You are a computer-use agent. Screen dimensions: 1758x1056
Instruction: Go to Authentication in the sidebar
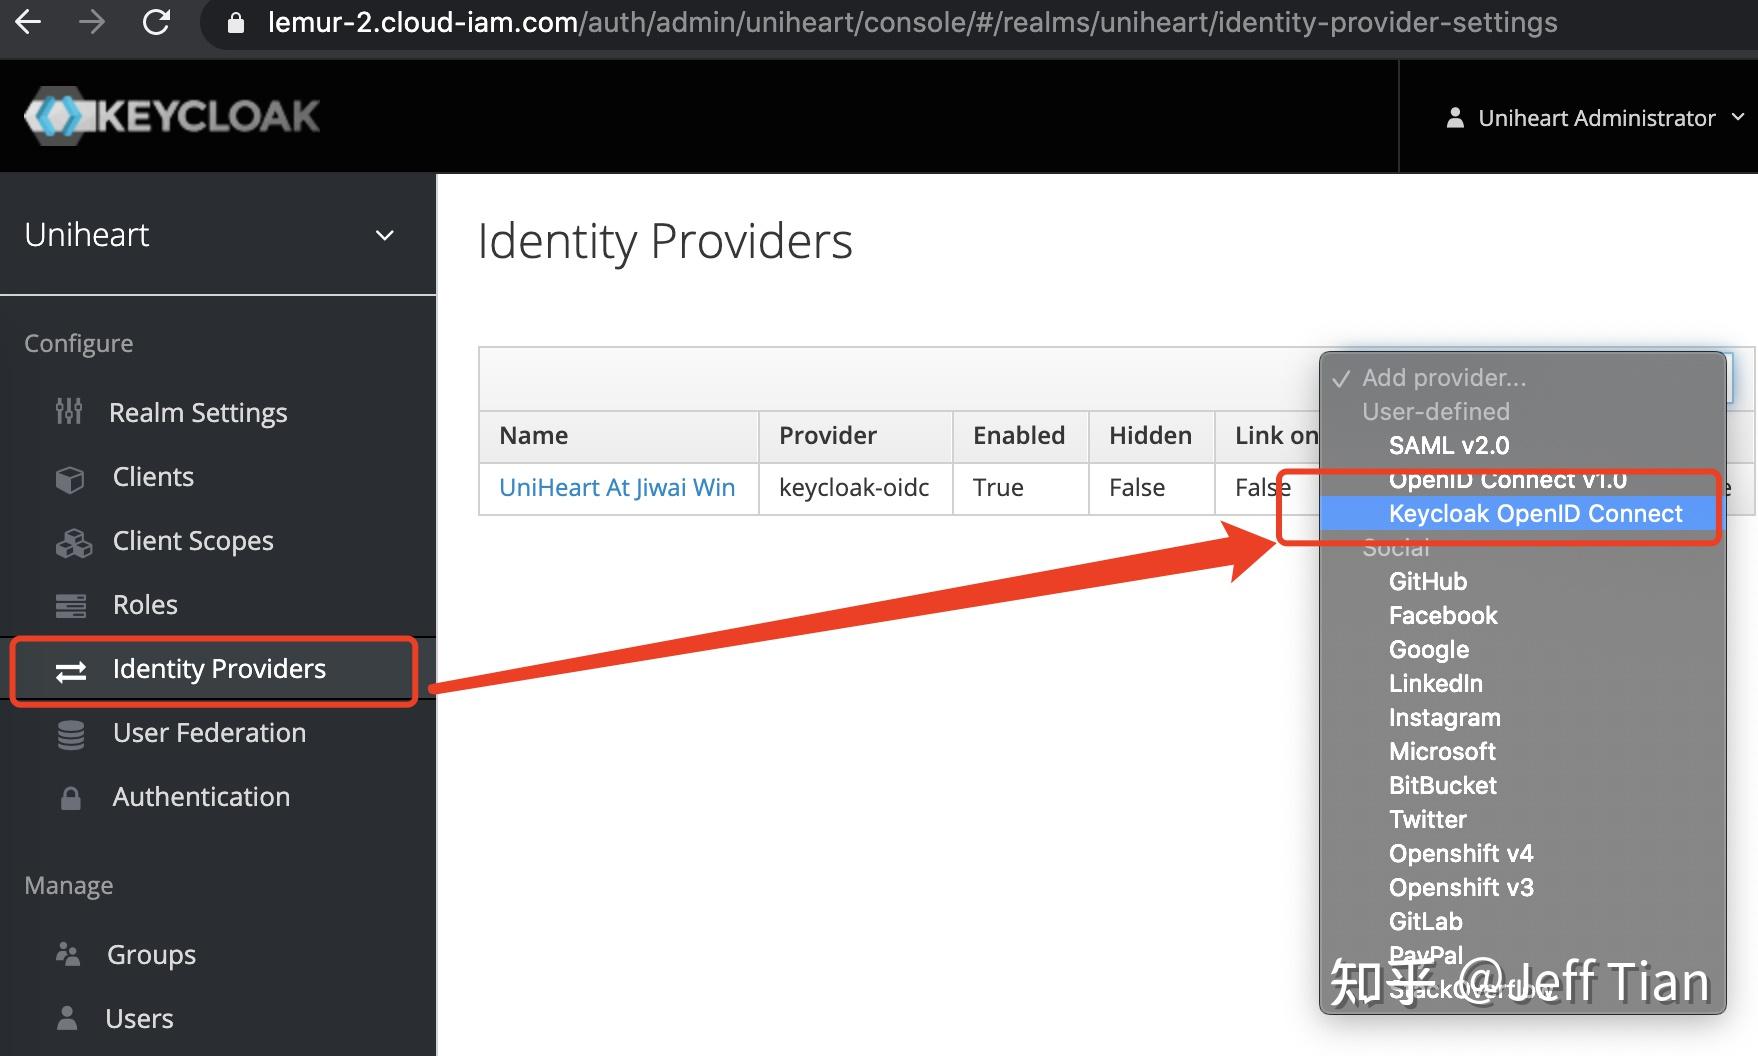(201, 796)
